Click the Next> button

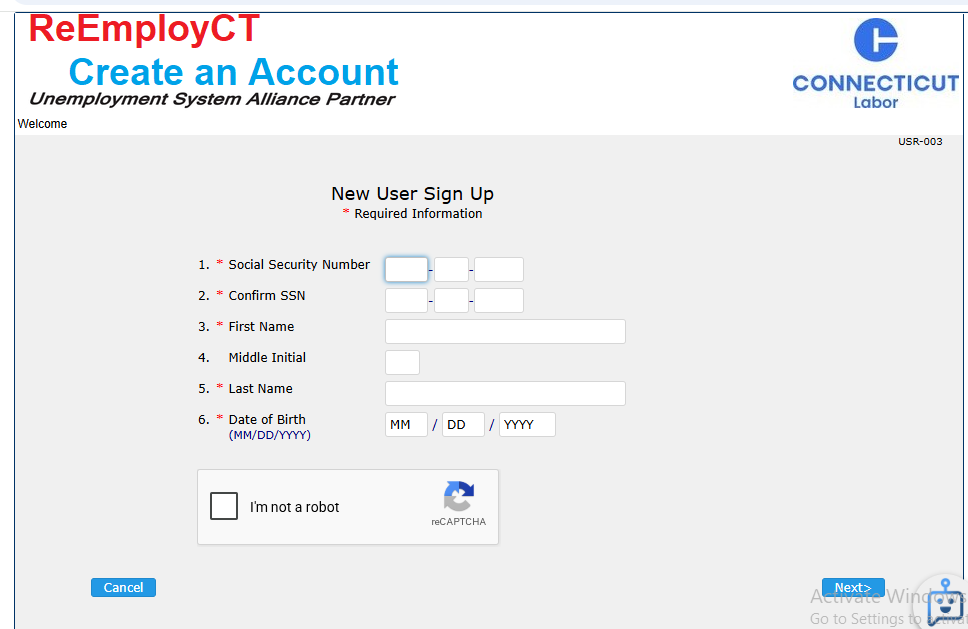853,587
